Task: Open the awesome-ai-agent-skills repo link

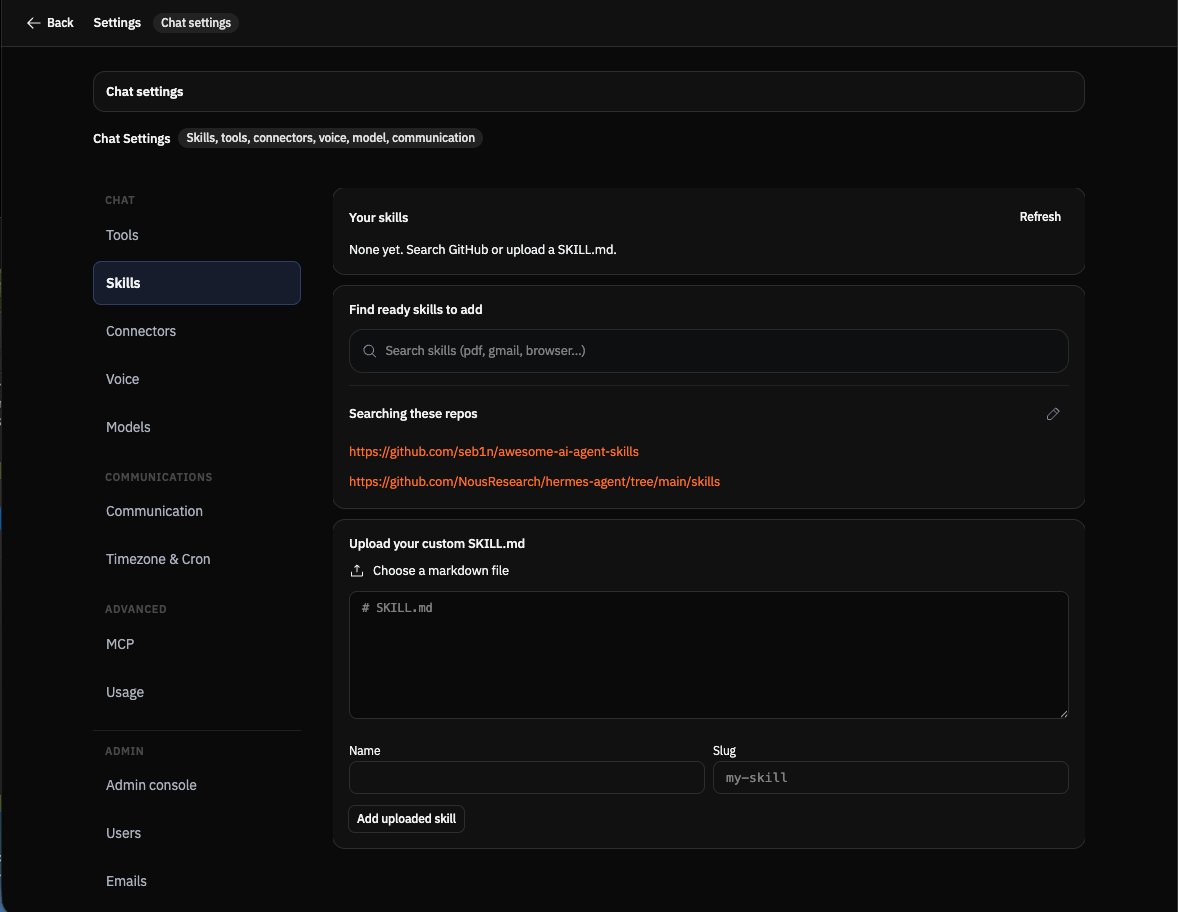Action: tap(494, 451)
